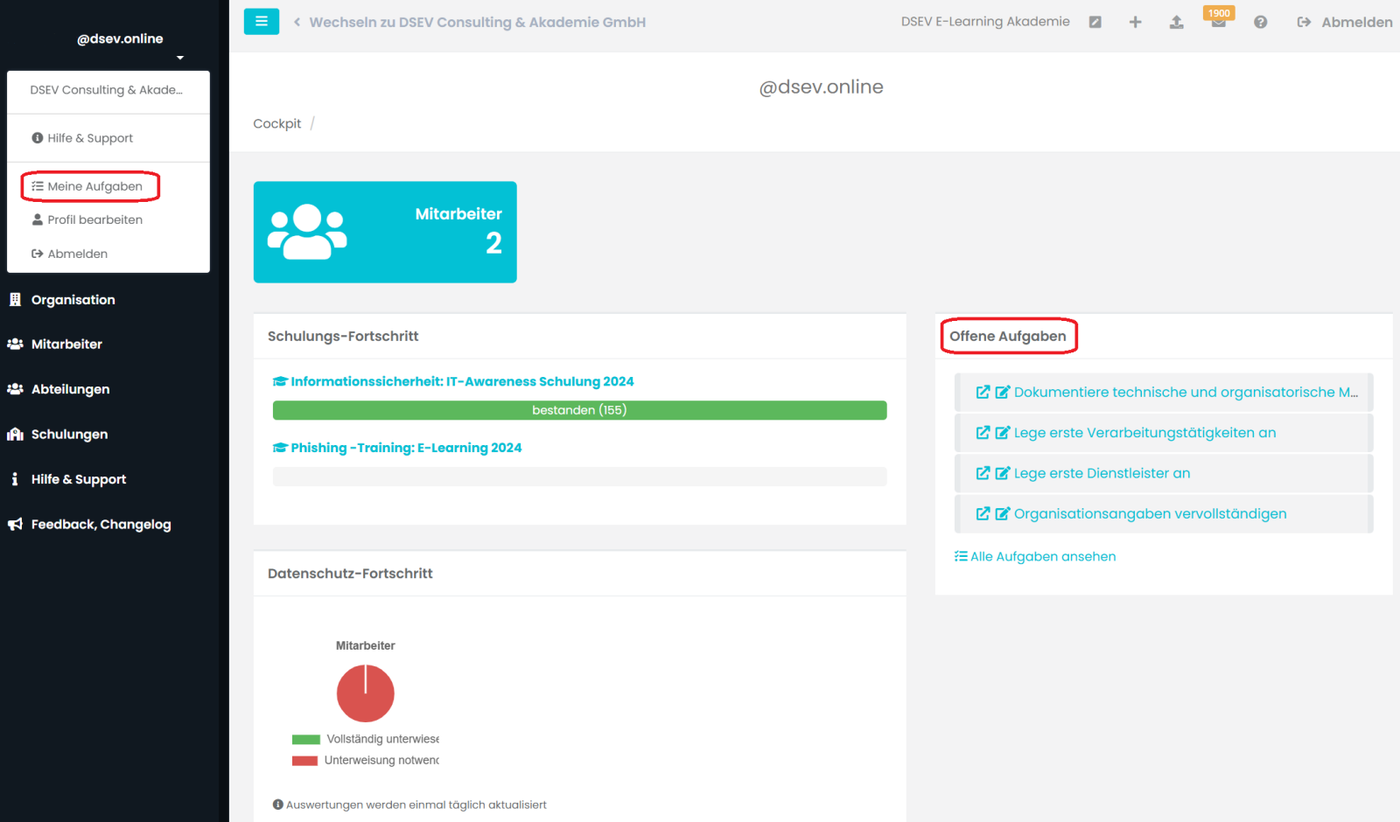
Task: Click the Cockpit breadcrumb
Action: pos(277,124)
